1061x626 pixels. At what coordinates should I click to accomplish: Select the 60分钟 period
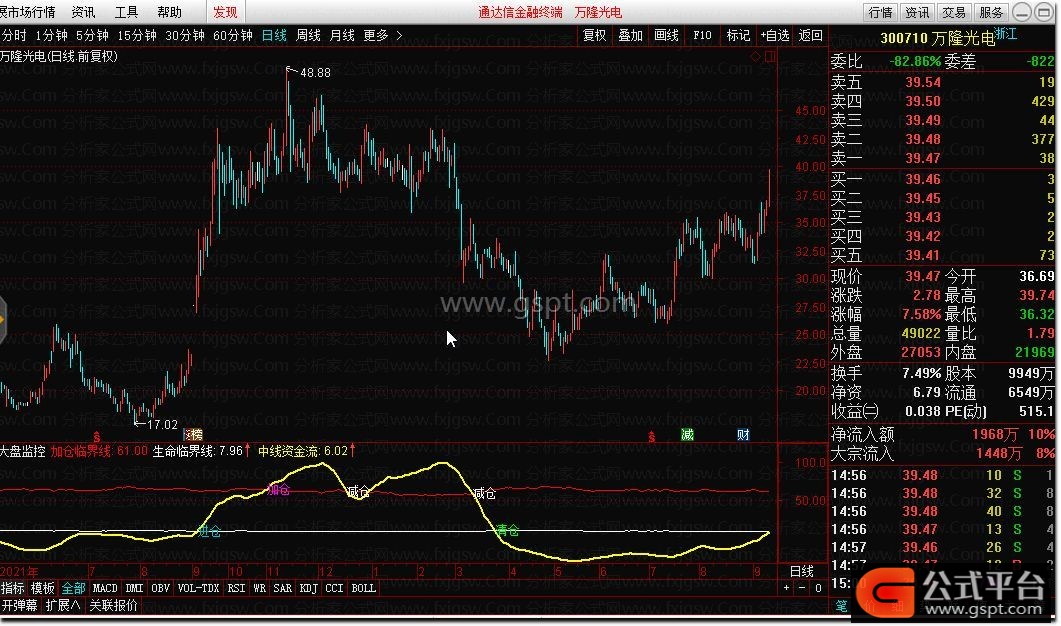pyautogui.click(x=233, y=35)
